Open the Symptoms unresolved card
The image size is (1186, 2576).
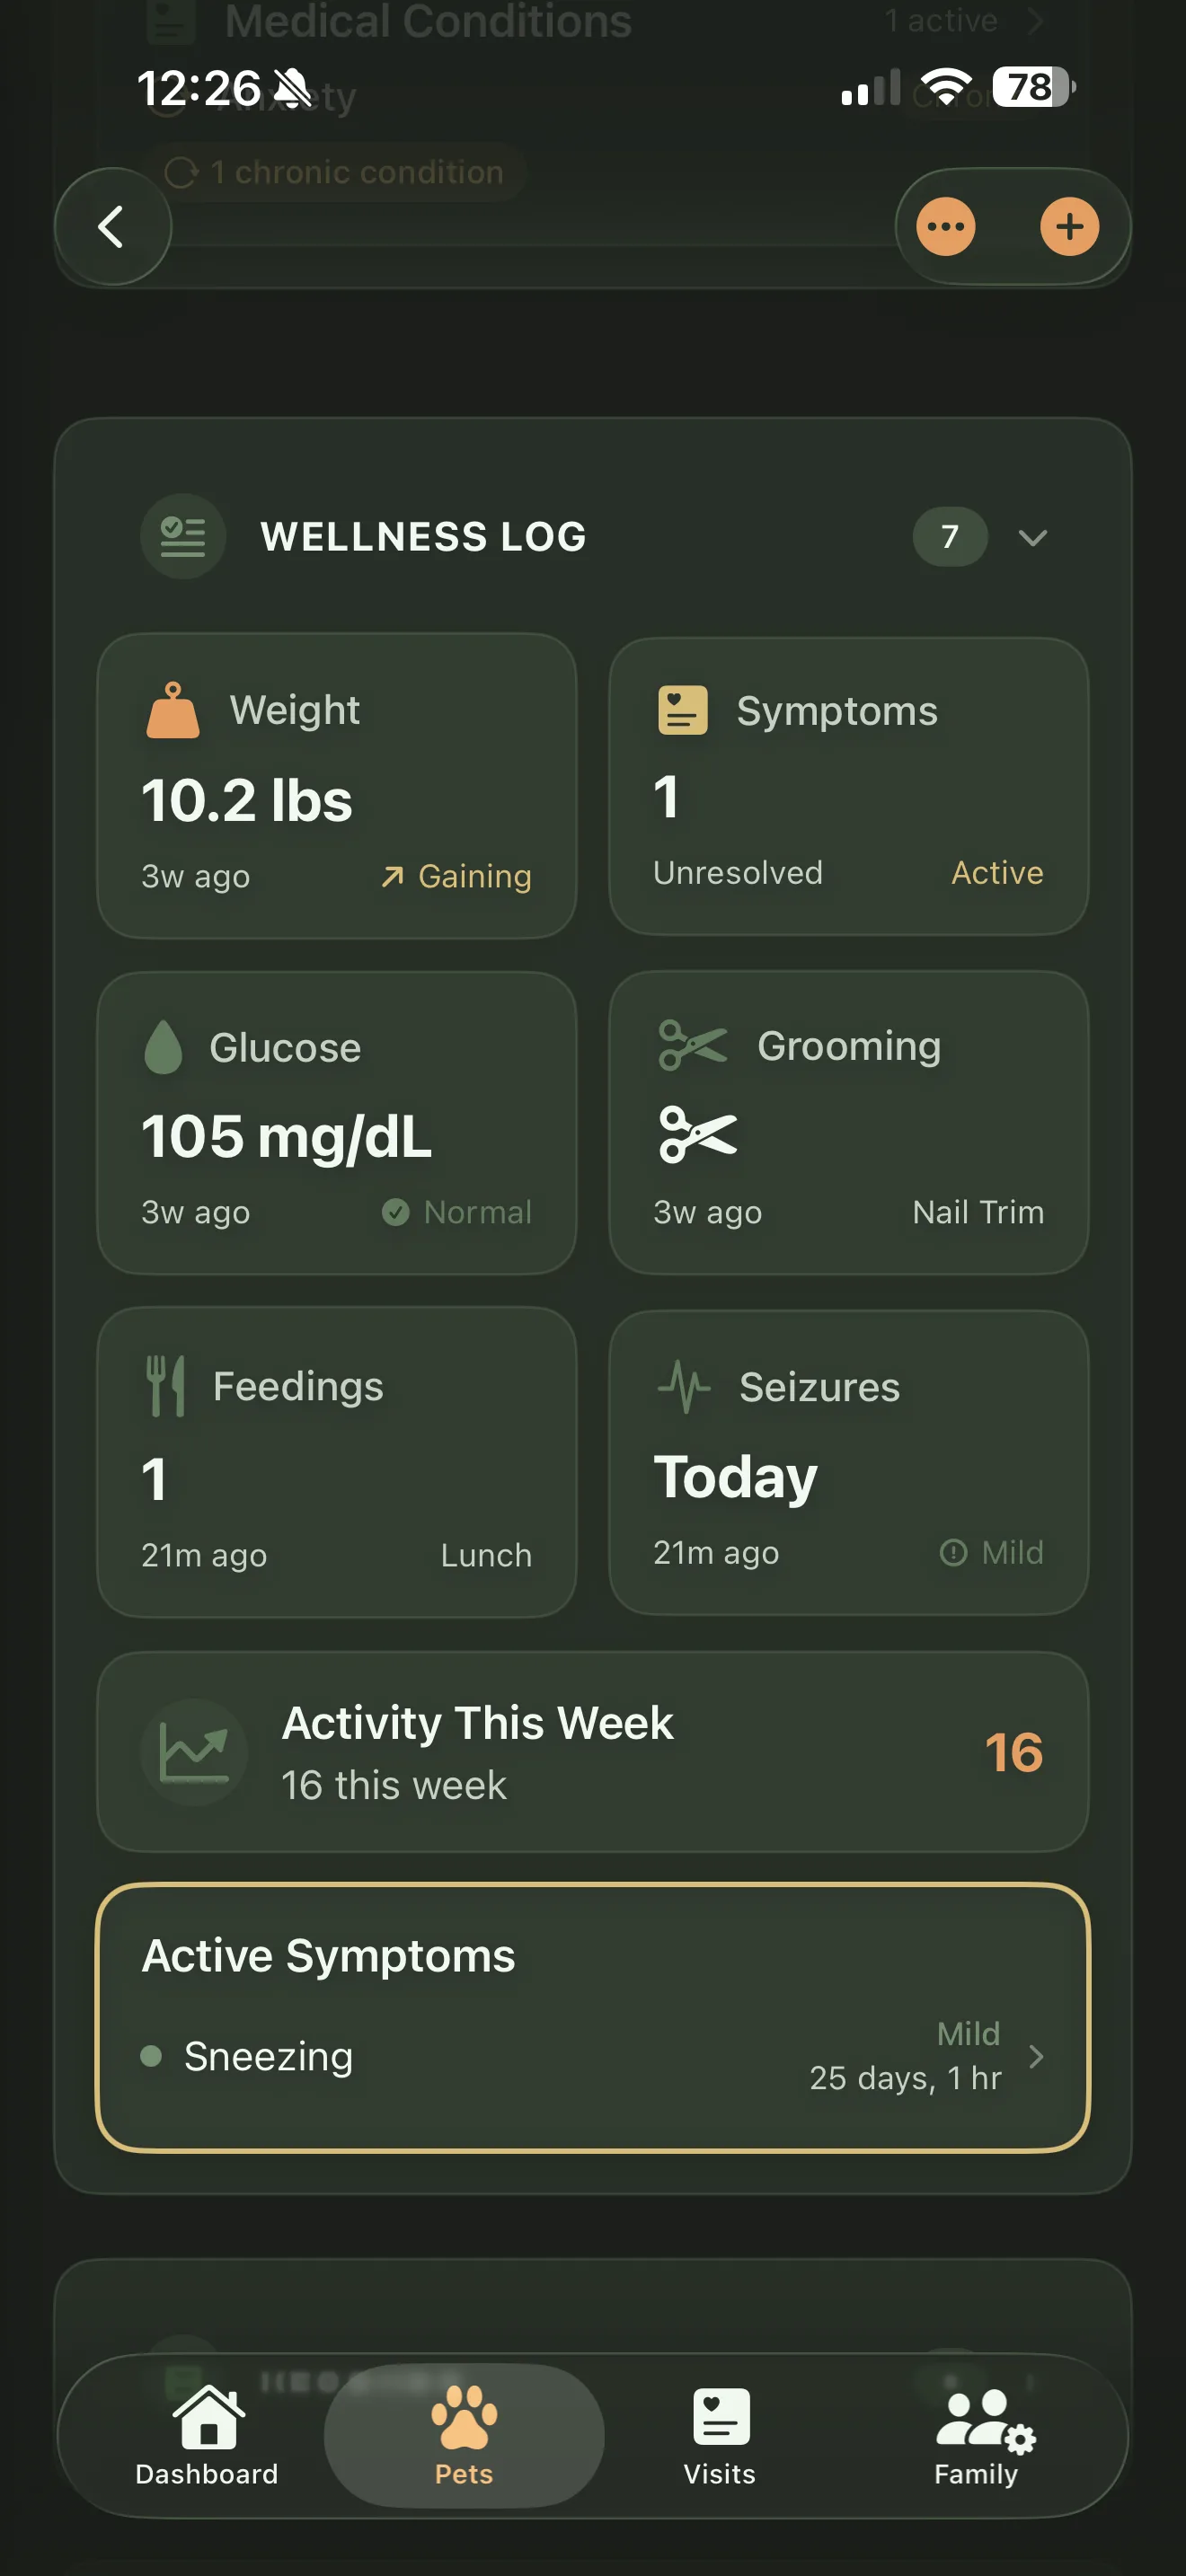(x=848, y=787)
